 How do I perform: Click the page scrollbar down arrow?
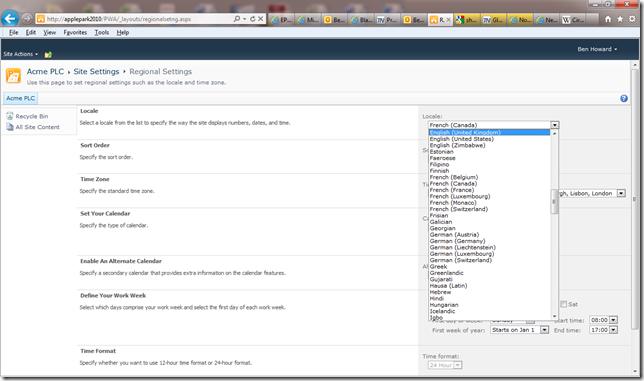635,371
